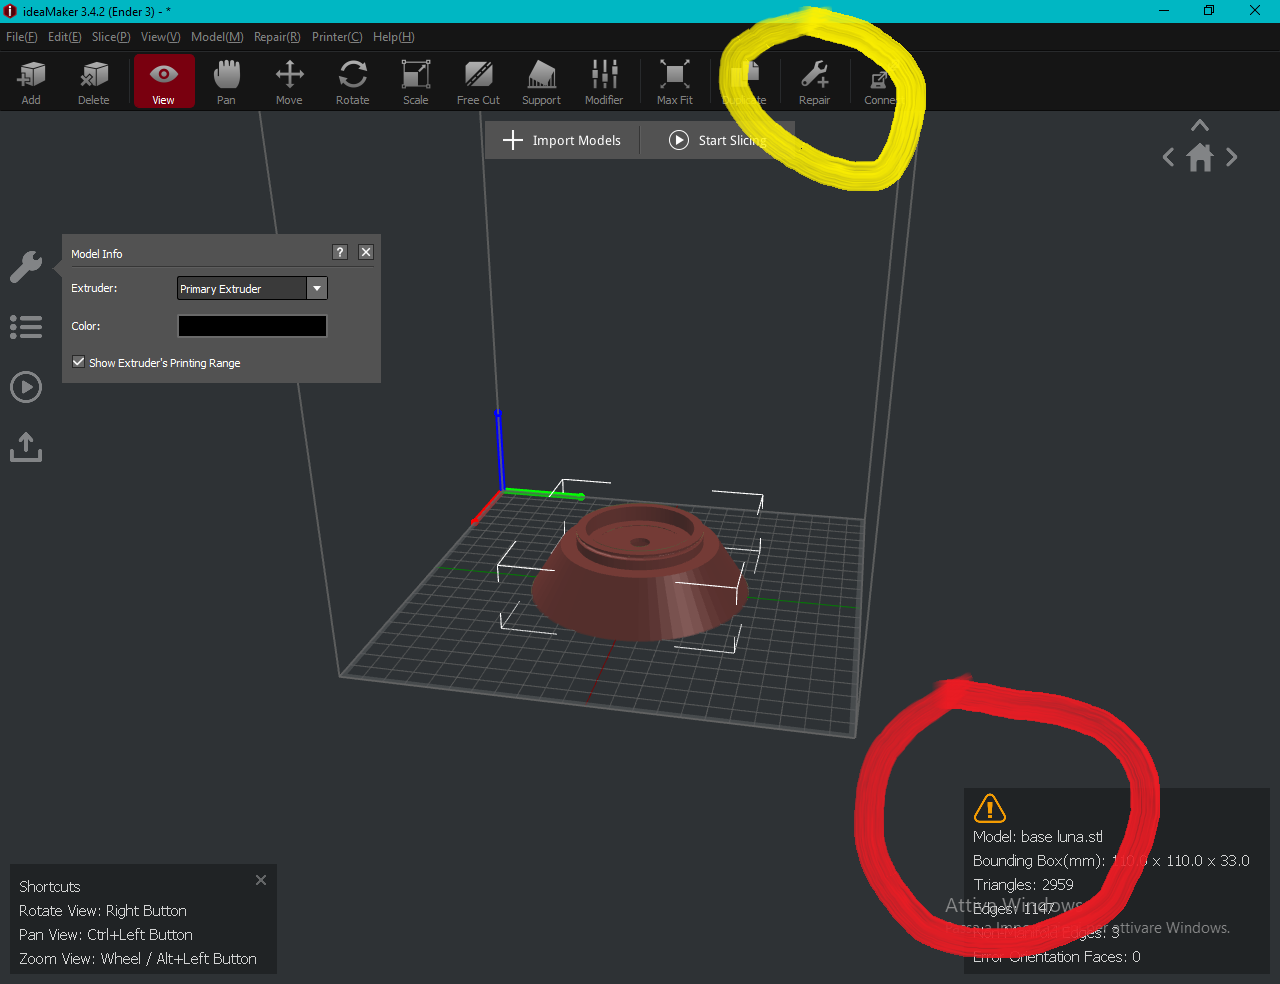Rotate view using the up chevron arrow
The width and height of the screenshot is (1280, 984).
tap(1200, 126)
